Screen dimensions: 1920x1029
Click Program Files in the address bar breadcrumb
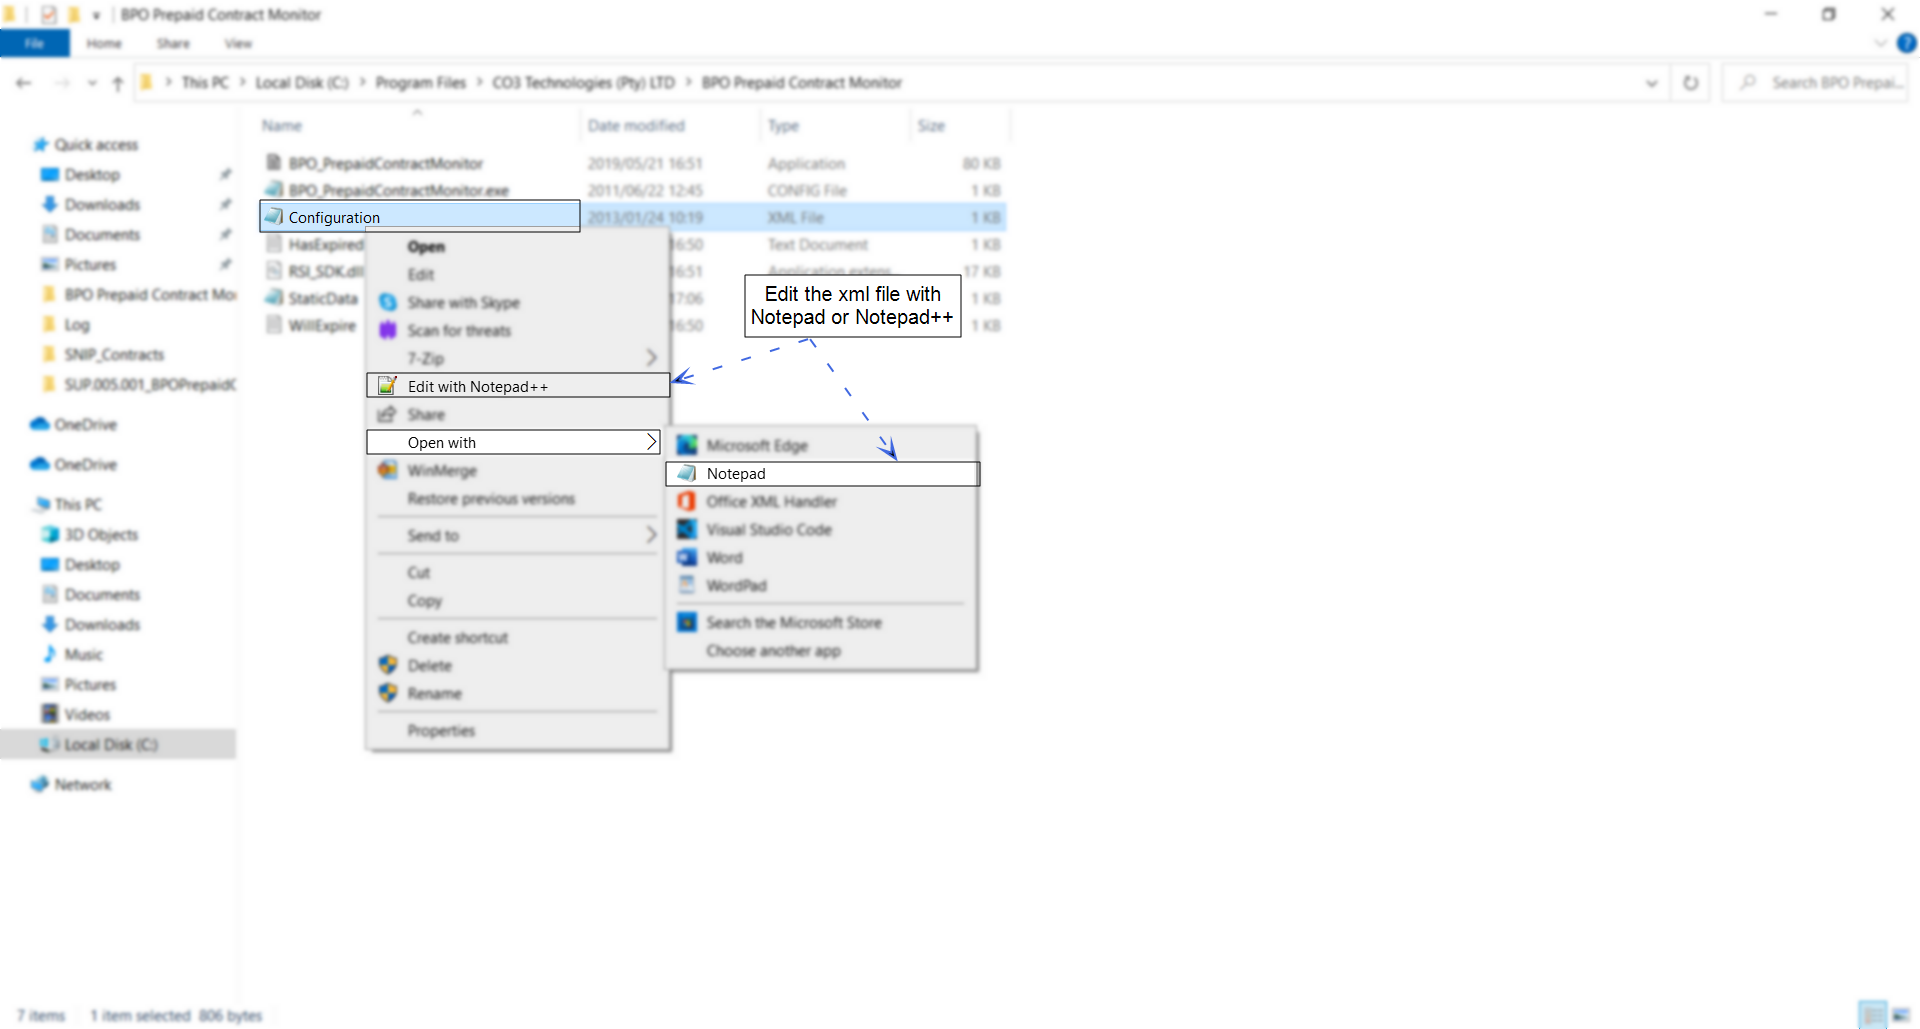421,83
